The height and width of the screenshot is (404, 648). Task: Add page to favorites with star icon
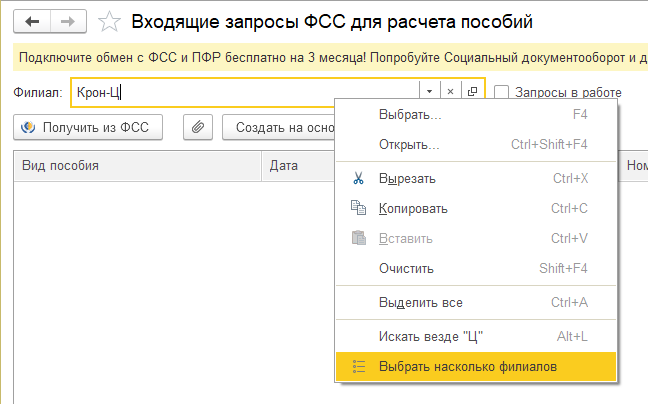click(111, 20)
